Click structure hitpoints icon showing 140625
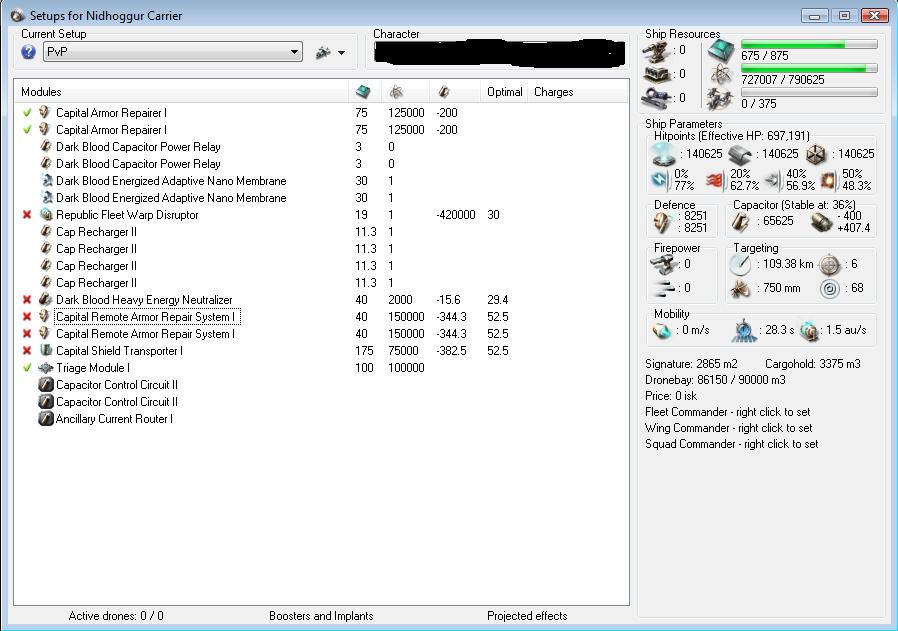This screenshot has height=631, width=898. (816, 154)
